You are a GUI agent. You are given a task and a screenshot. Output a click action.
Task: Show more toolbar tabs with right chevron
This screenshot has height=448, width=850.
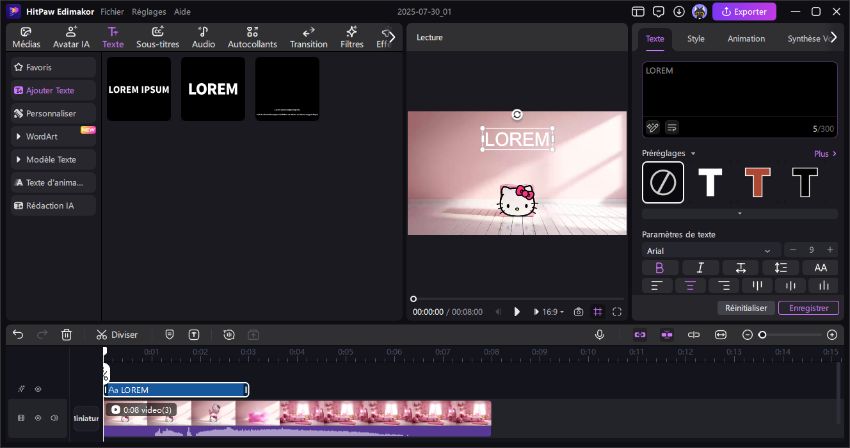pos(392,37)
